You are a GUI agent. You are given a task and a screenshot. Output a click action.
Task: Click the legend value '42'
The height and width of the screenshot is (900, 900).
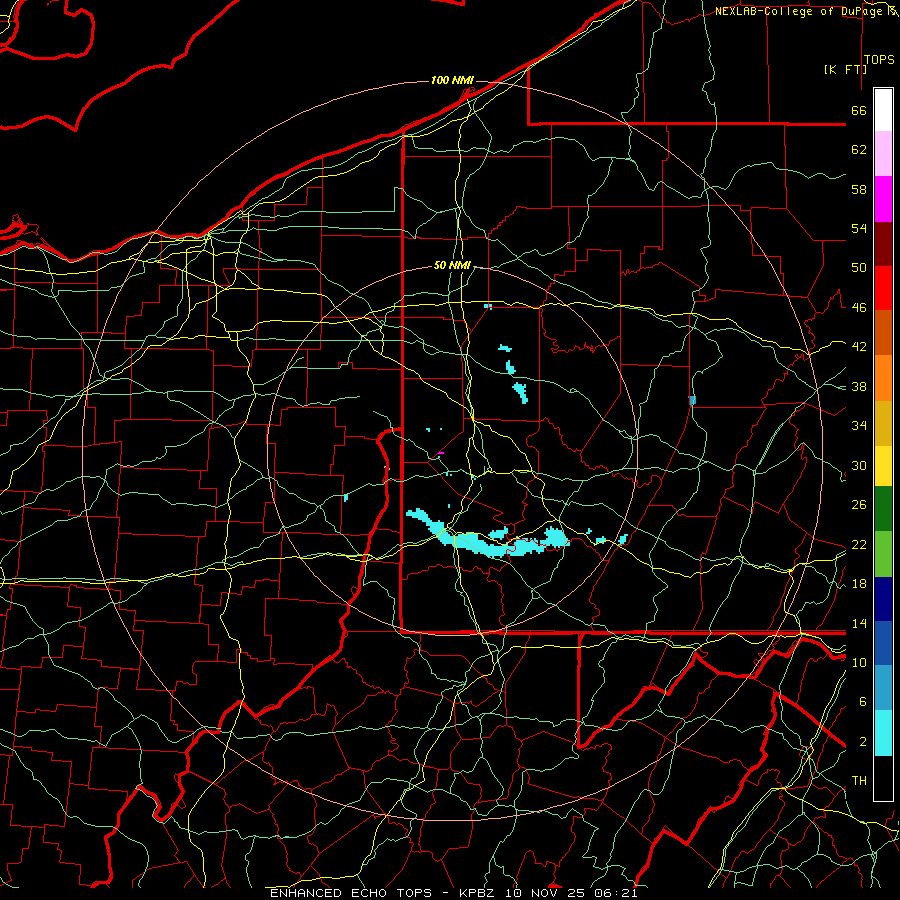tap(859, 347)
